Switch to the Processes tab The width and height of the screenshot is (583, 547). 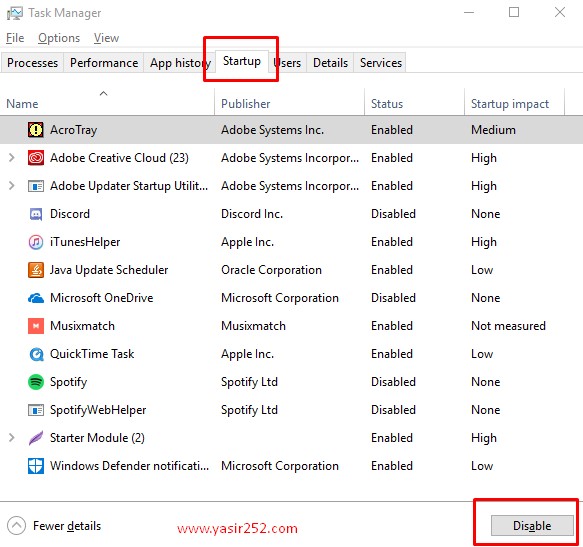pyautogui.click(x=32, y=62)
